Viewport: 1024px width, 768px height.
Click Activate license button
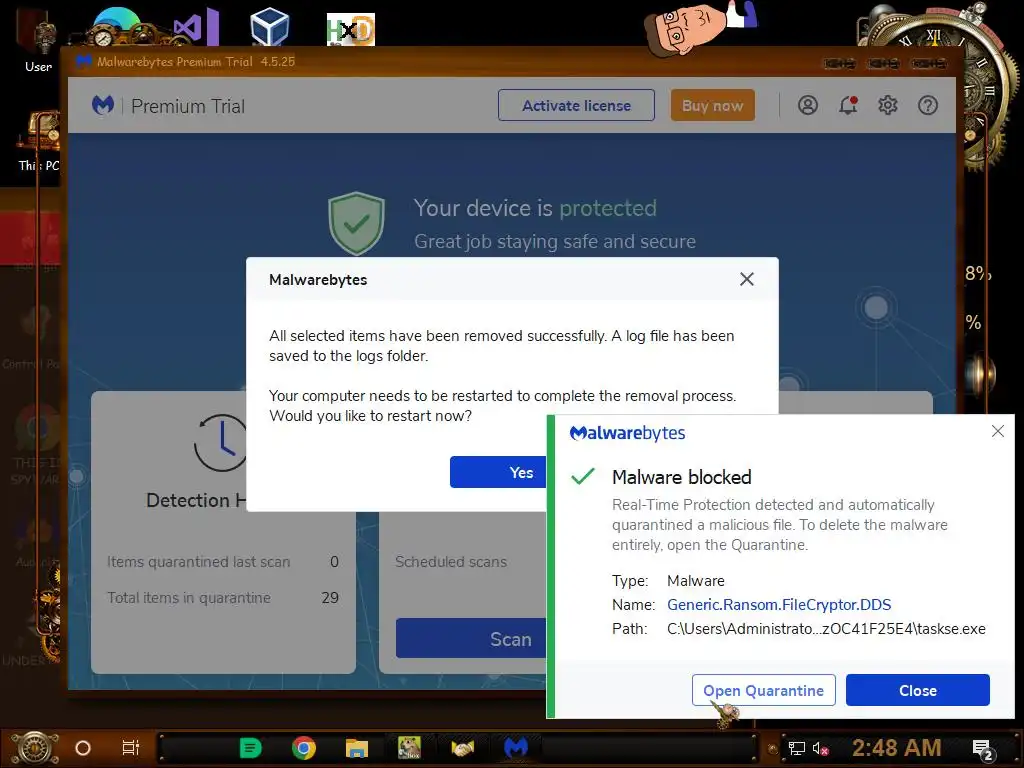click(576, 105)
